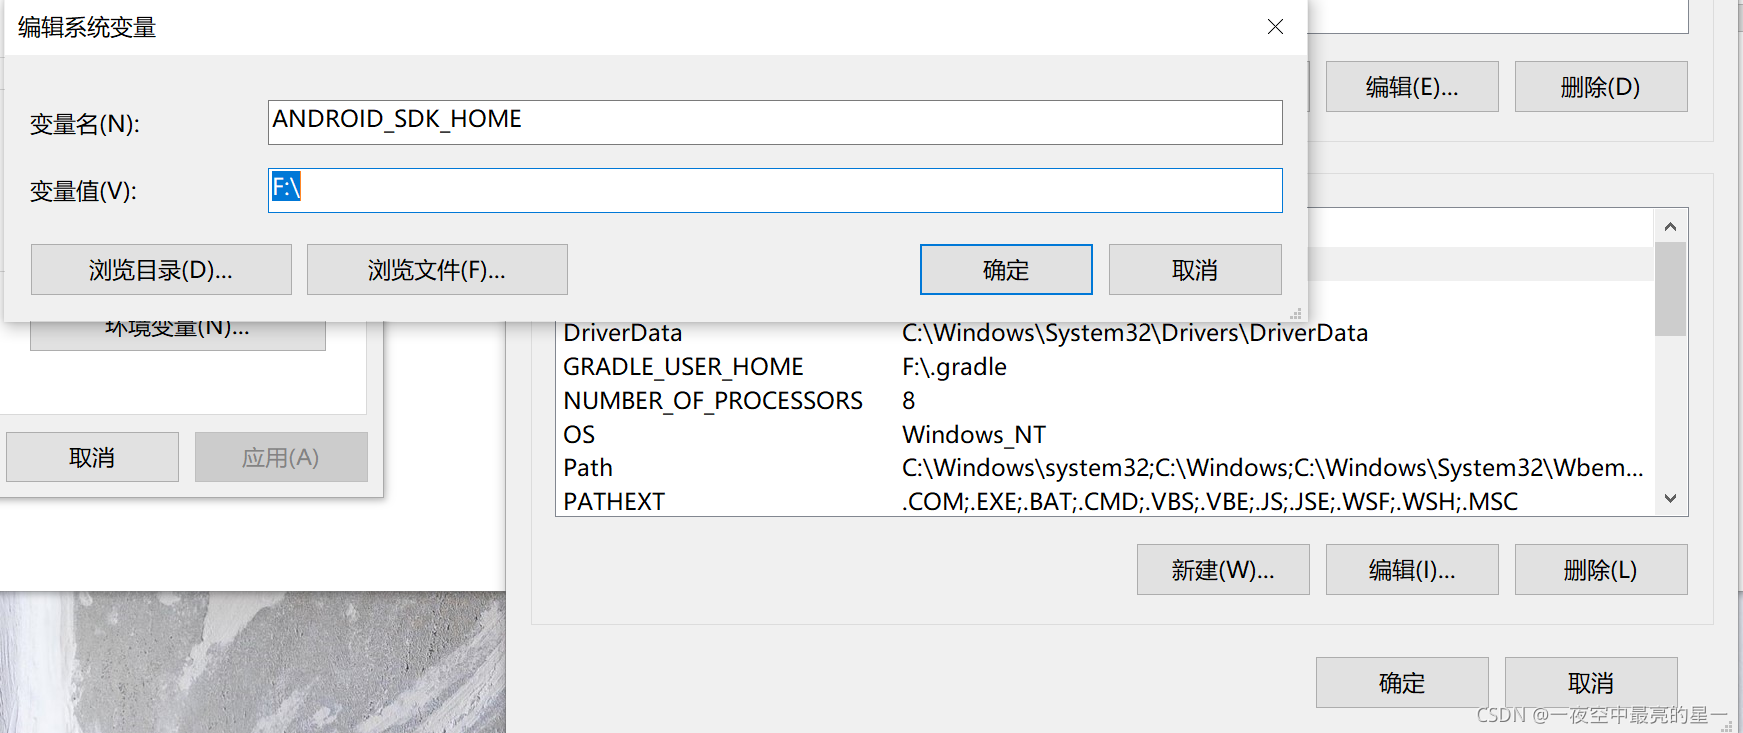Open 浏览文件(F)... button
The height and width of the screenshot is (733, 1743).
point(437,270)
